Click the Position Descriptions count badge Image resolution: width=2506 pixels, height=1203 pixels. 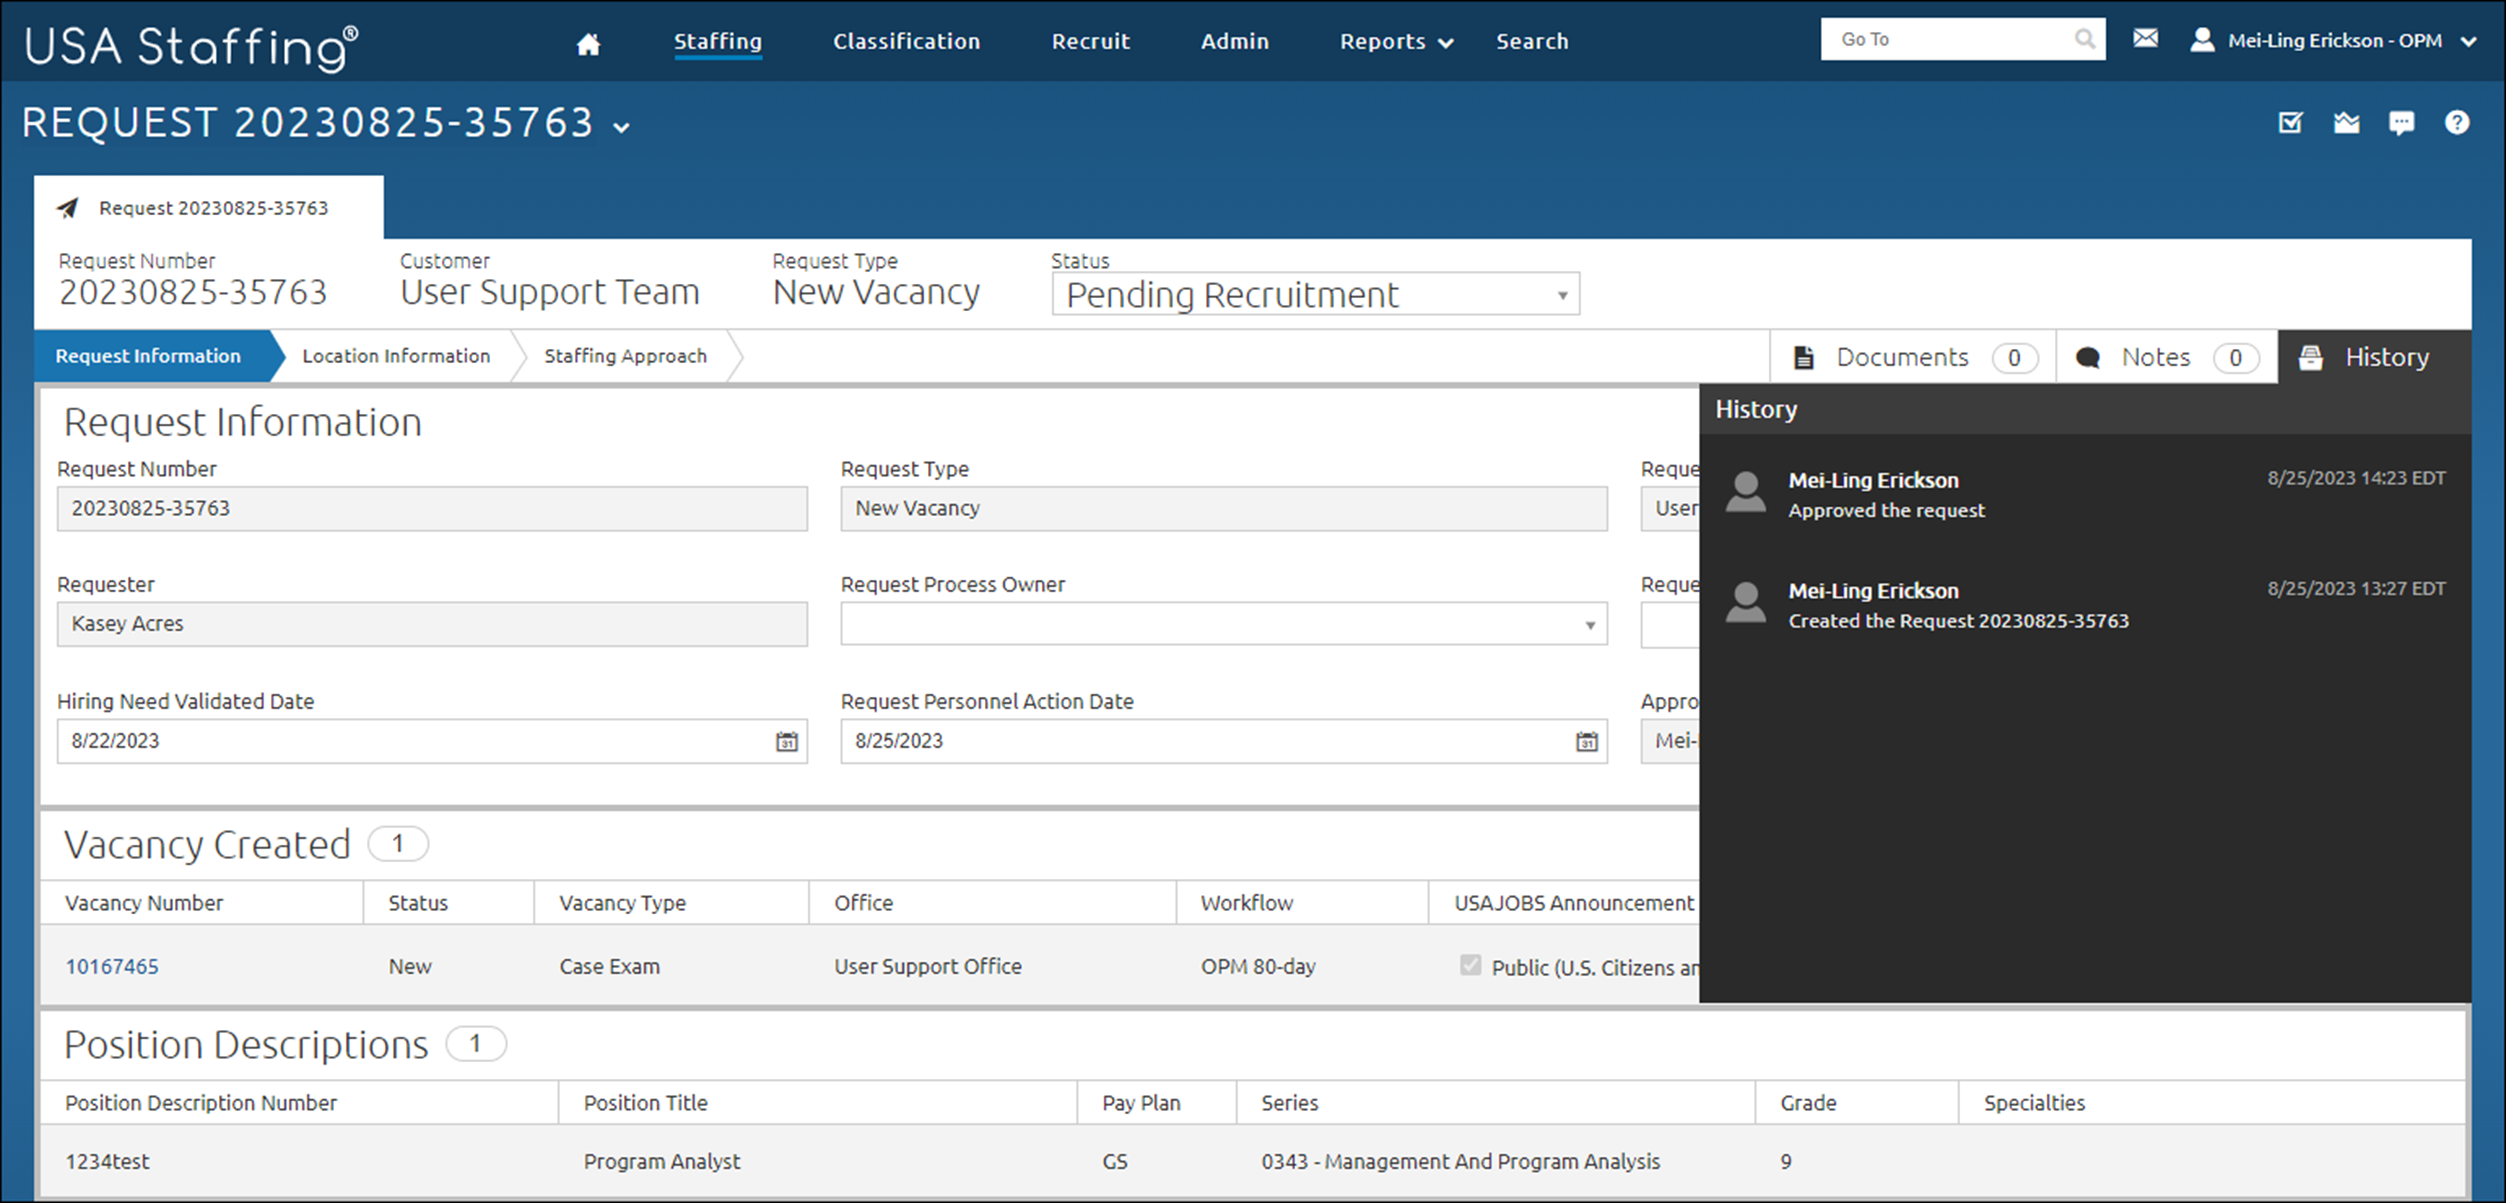coord(476,1044)
